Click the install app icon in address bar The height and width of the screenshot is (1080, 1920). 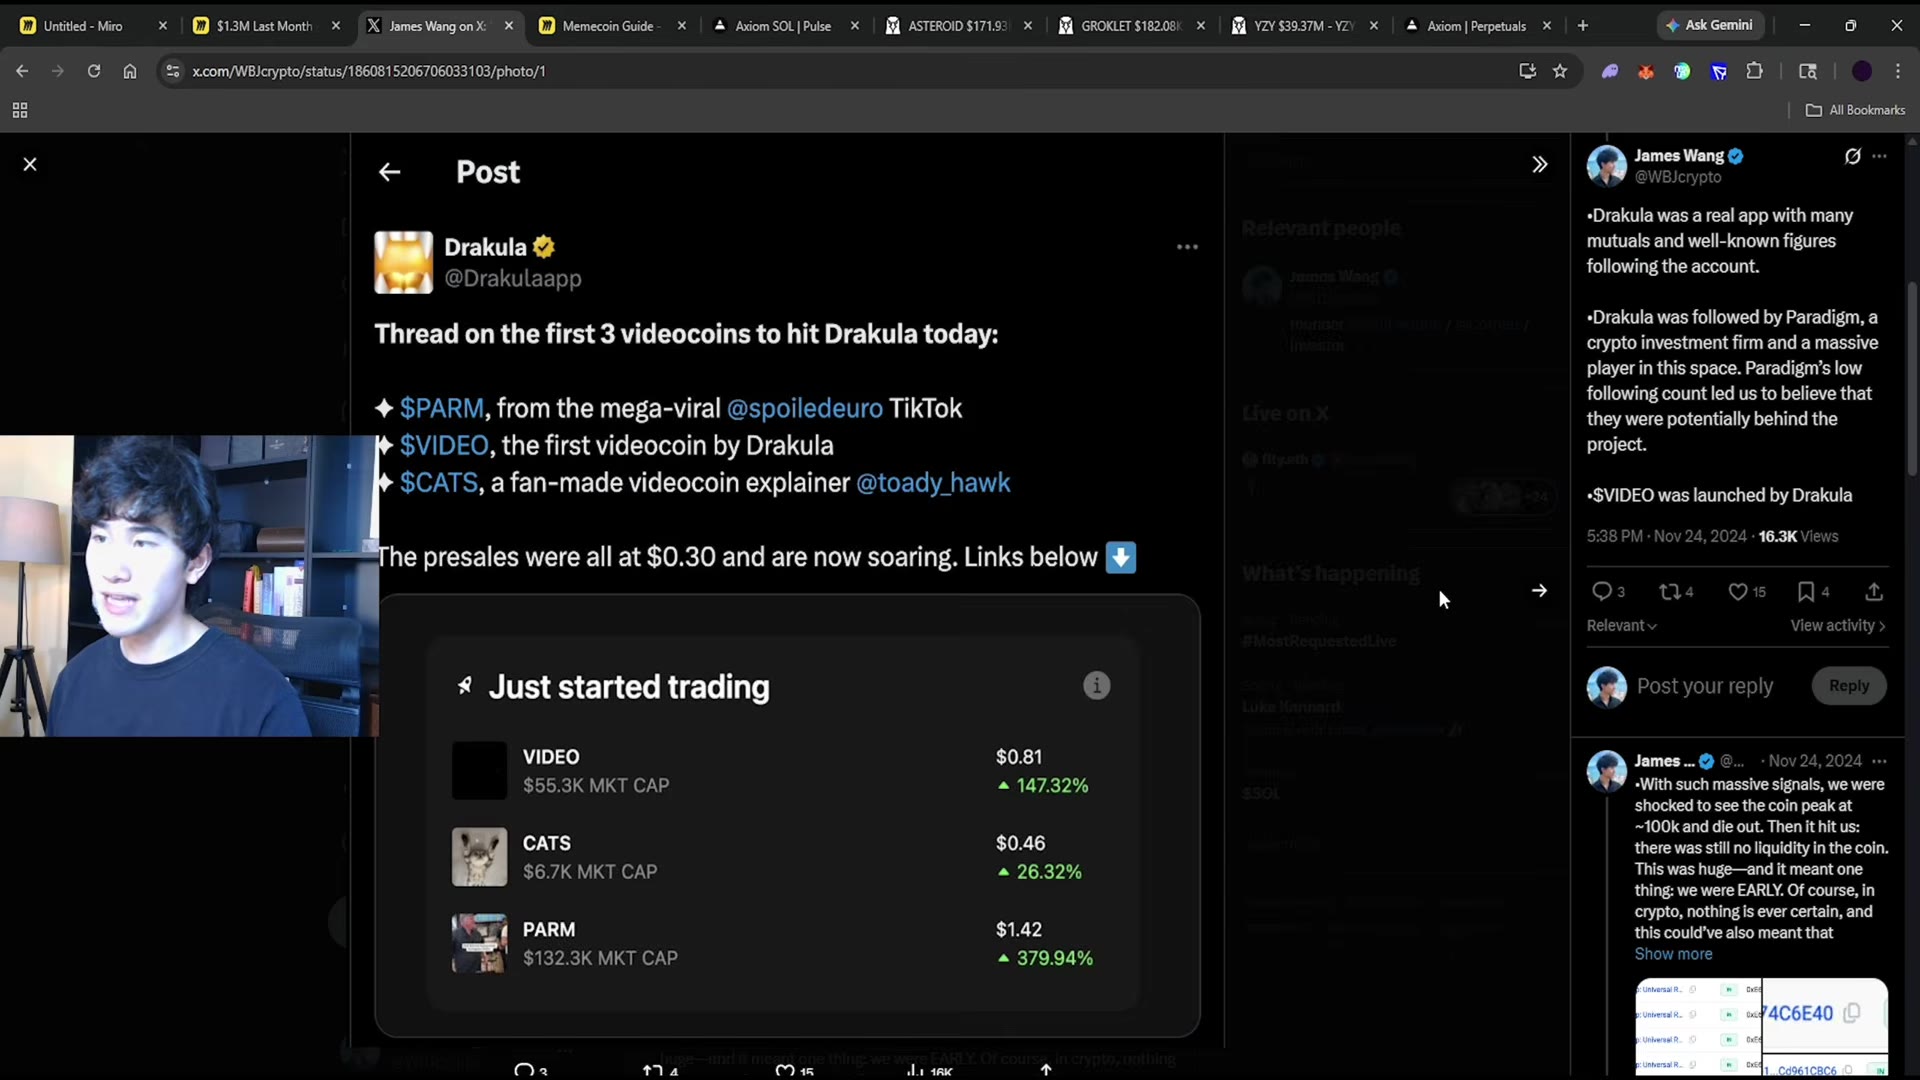[1527, 71]
